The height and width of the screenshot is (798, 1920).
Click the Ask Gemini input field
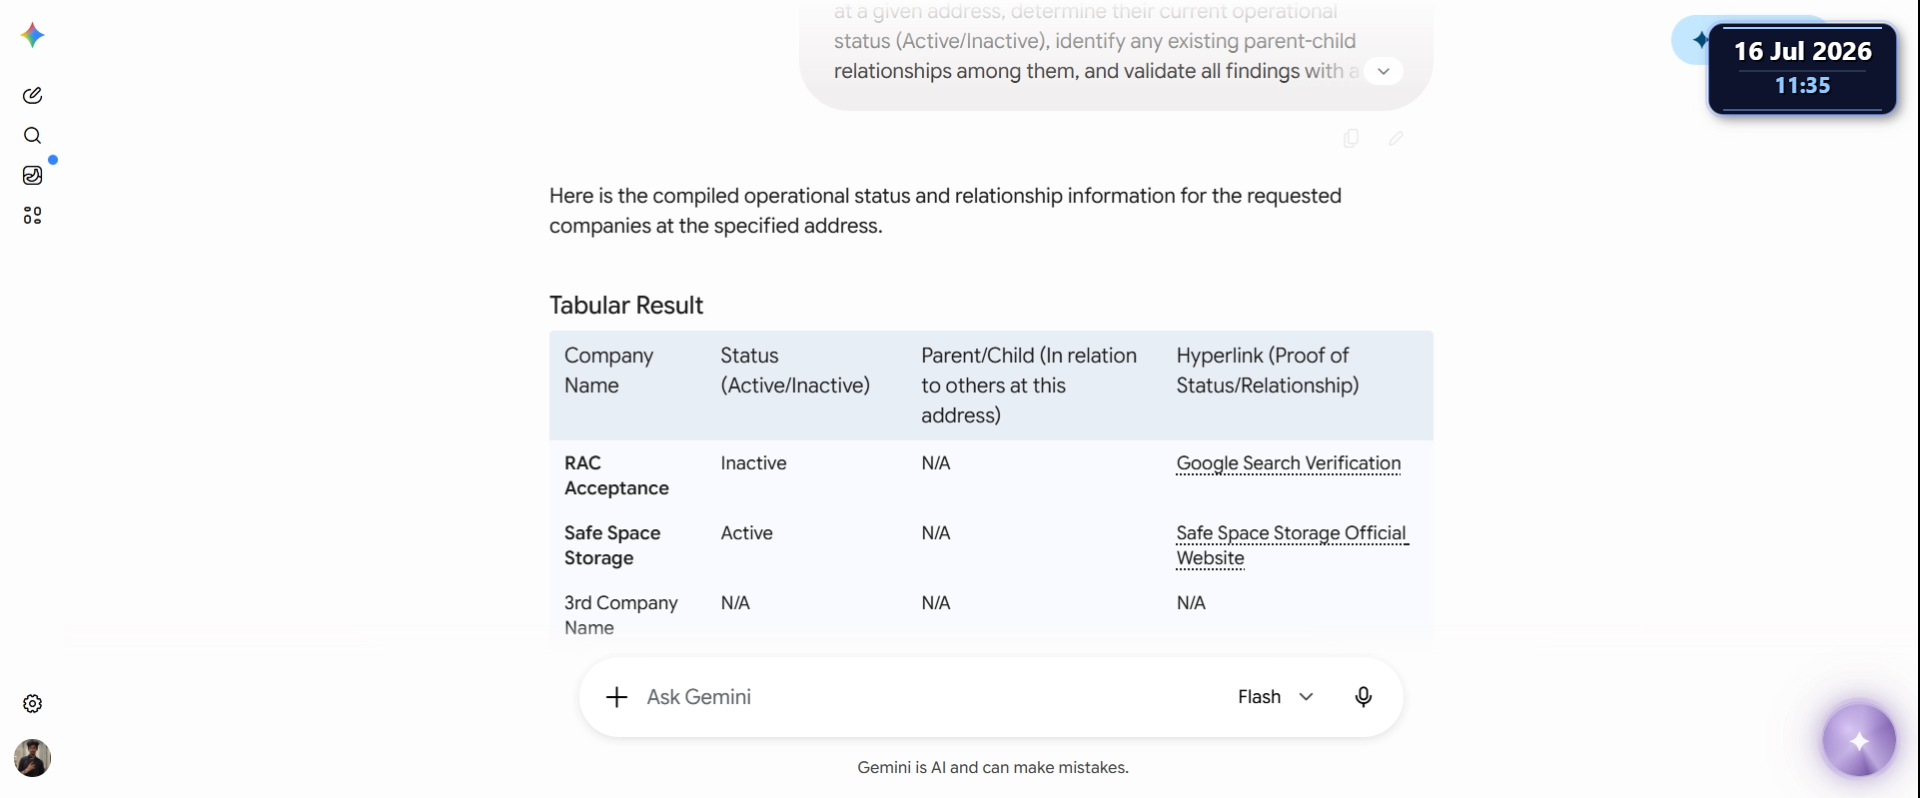click(930, 697)
